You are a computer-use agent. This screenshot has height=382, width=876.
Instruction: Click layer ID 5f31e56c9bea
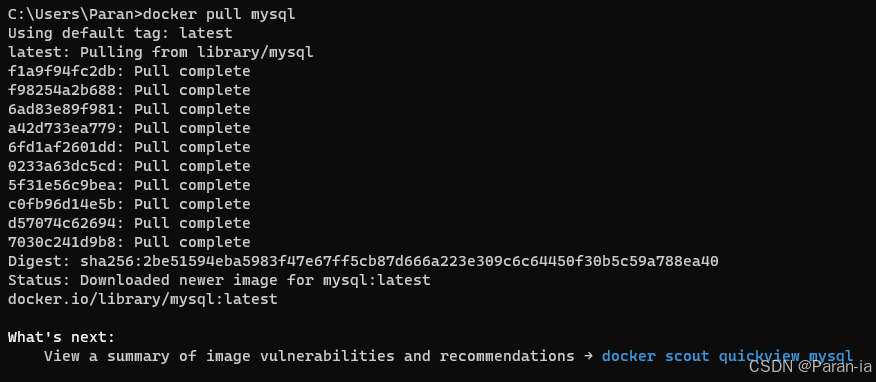click(61, 185)
